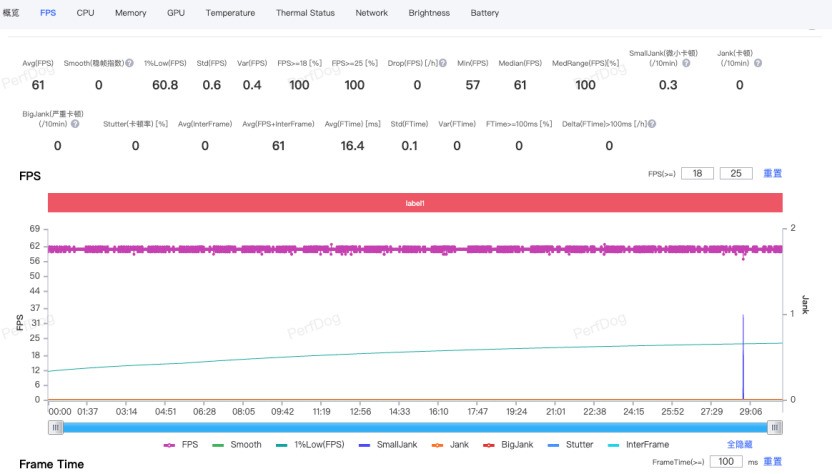Click FrameTime threshold field showing 100
The image size is (832, 474).
coord(726,462)
